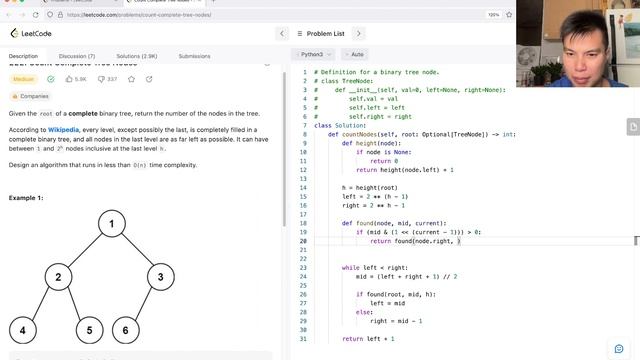Open a new browser tab with plus

click(x=213, y=1)
